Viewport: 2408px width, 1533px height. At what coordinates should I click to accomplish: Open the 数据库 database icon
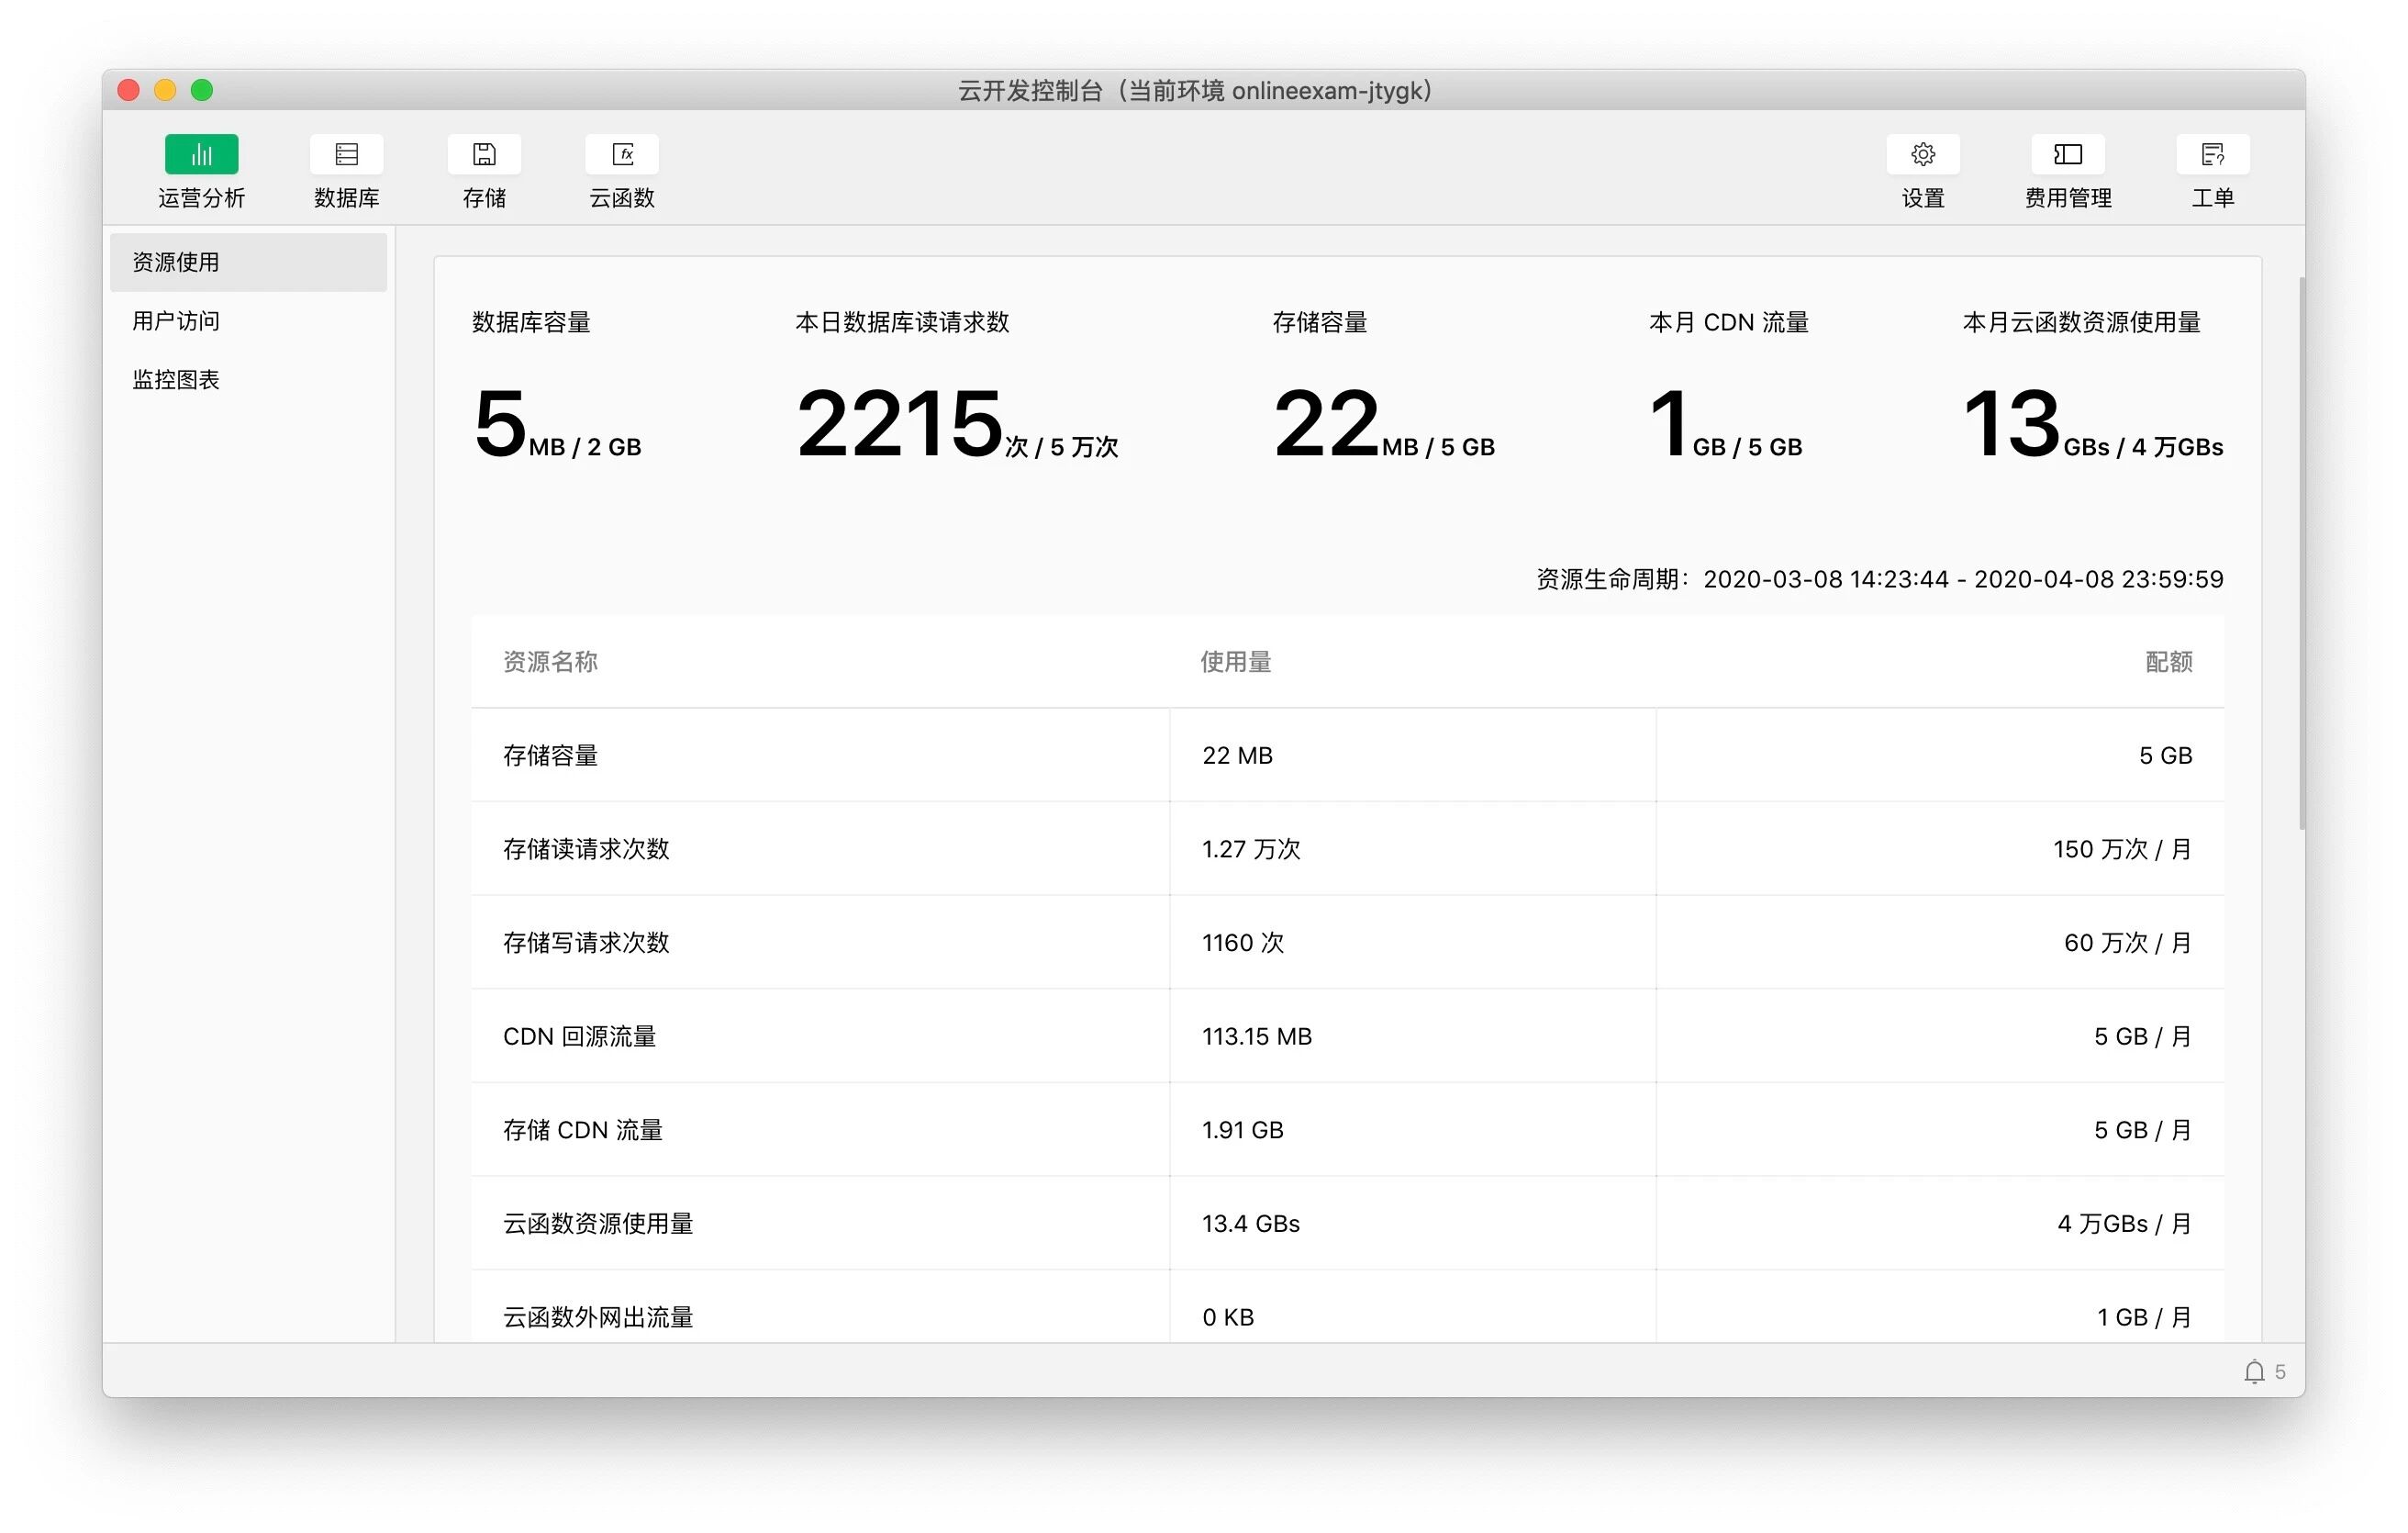tap(346, 154)
